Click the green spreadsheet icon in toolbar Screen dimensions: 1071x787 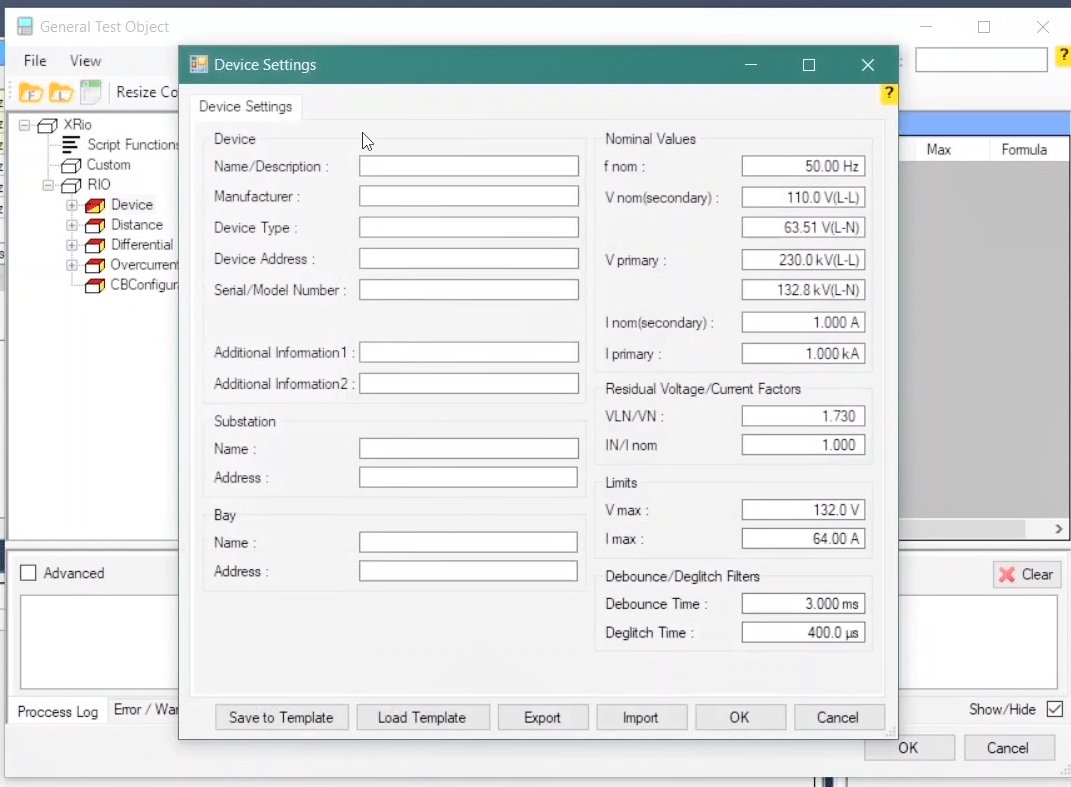click(91, 92)
